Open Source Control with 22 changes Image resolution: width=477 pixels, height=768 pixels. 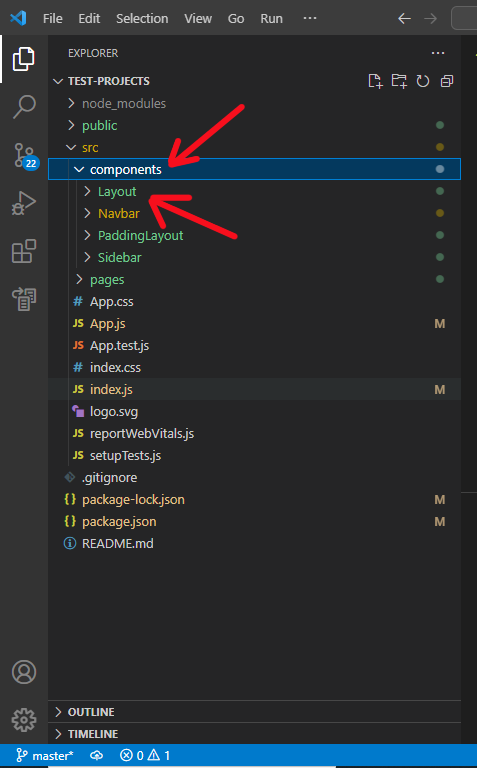click(x=24, y=156)
